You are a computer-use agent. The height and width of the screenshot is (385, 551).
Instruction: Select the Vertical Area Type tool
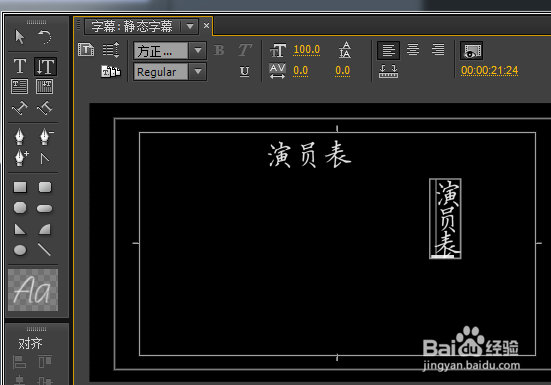coord(45,86)
